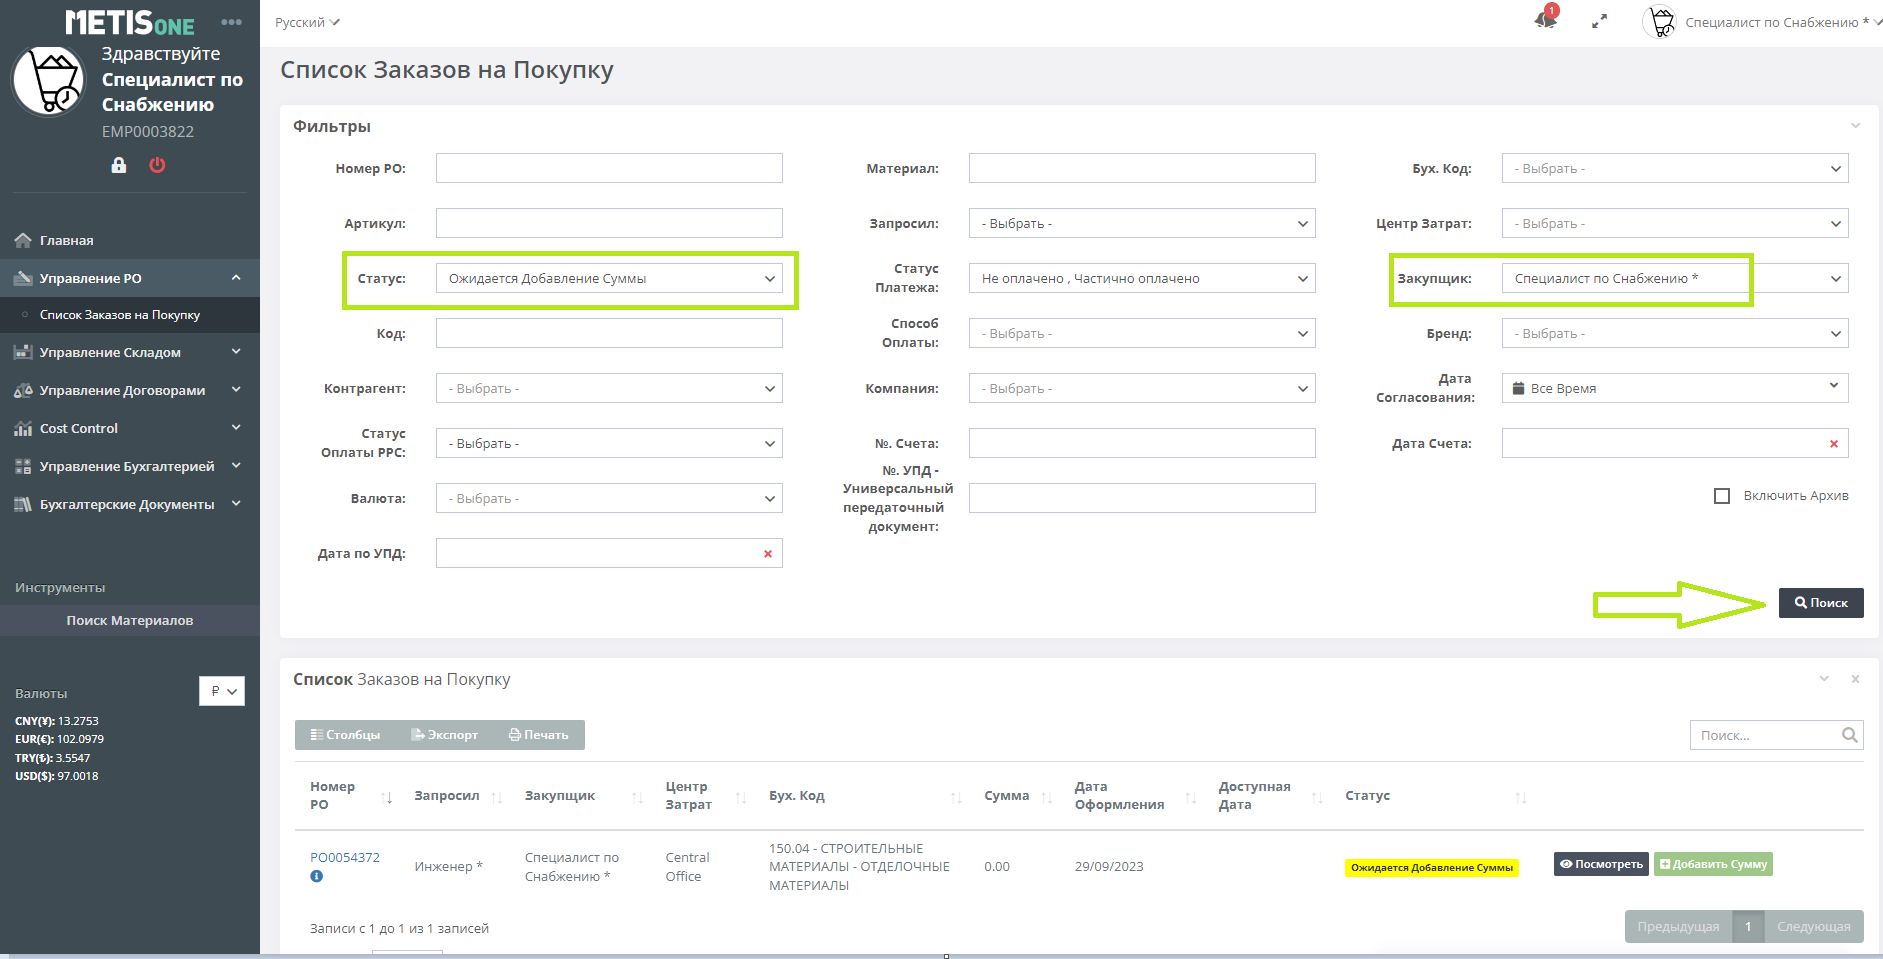This screenshot has height=959, width=1883.
Task: Click the user avatar icon in top bar
Action: [x=1660, y=22]
